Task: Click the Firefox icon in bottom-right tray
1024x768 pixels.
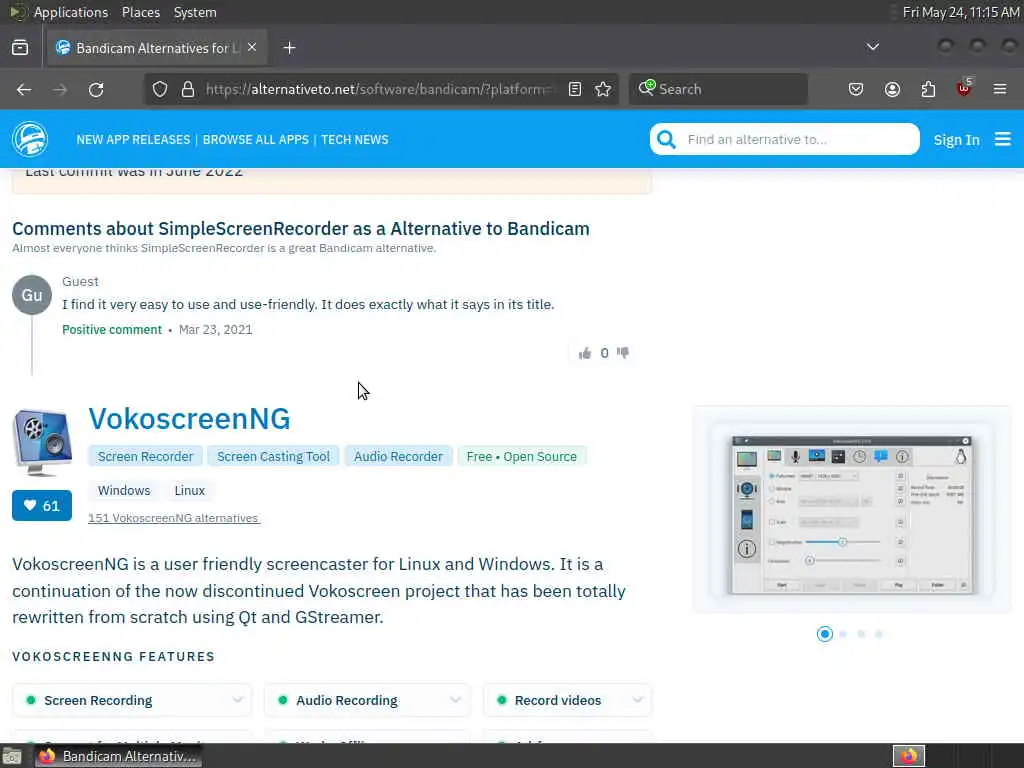Action: point(909,756)
